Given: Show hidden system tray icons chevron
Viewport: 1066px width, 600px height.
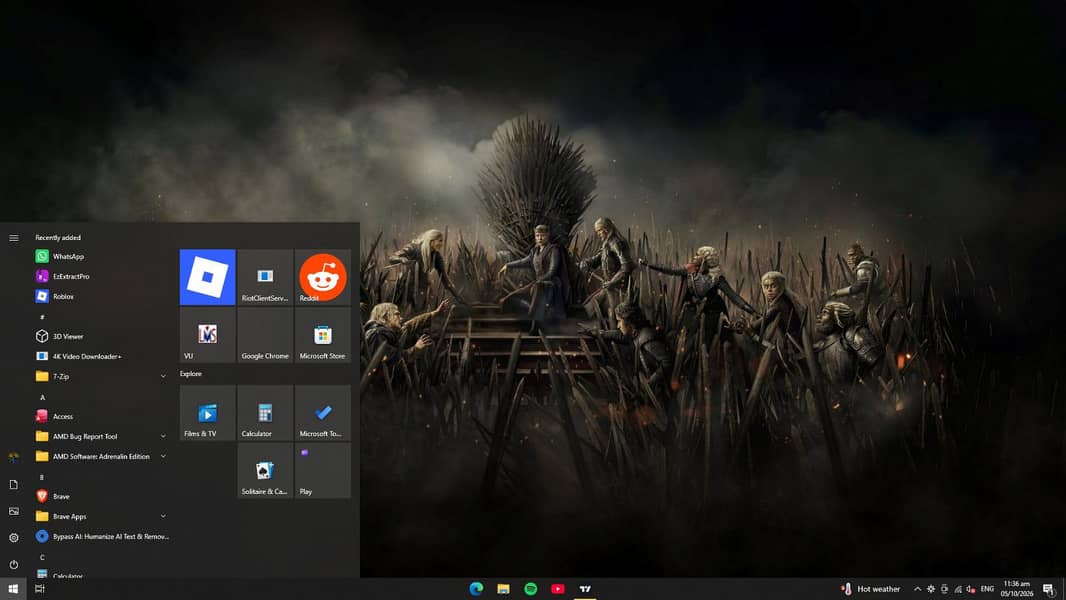Looking at the screenshot, I should click(917, 589).
